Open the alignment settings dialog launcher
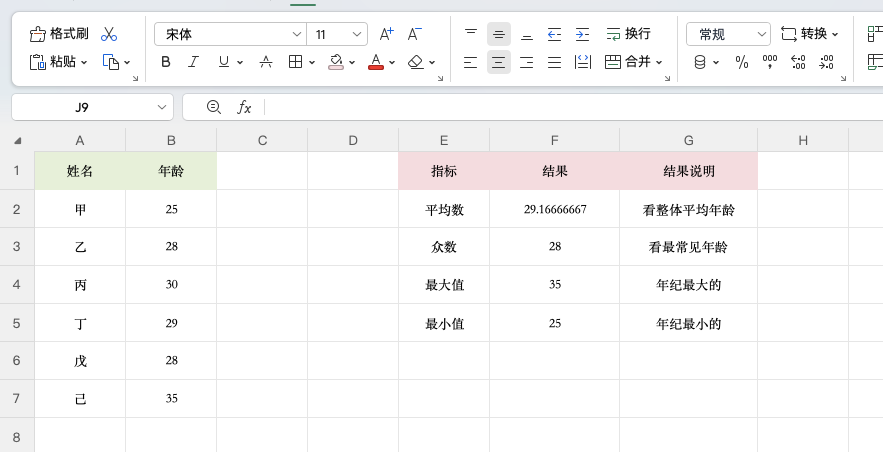The height and width of the screenshot is (452, 883). (667, 79)
